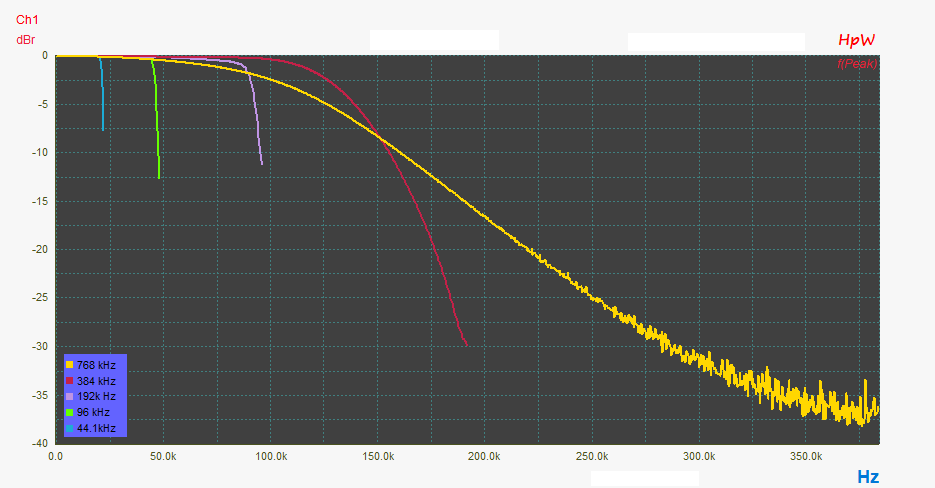Click the blue 44.1kHz legend swatch
This screenshot has width=935, height=488.
(70, 428)
